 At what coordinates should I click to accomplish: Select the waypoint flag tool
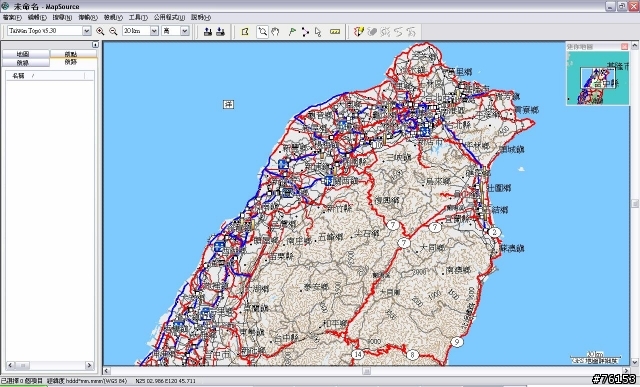pos(292,31)
